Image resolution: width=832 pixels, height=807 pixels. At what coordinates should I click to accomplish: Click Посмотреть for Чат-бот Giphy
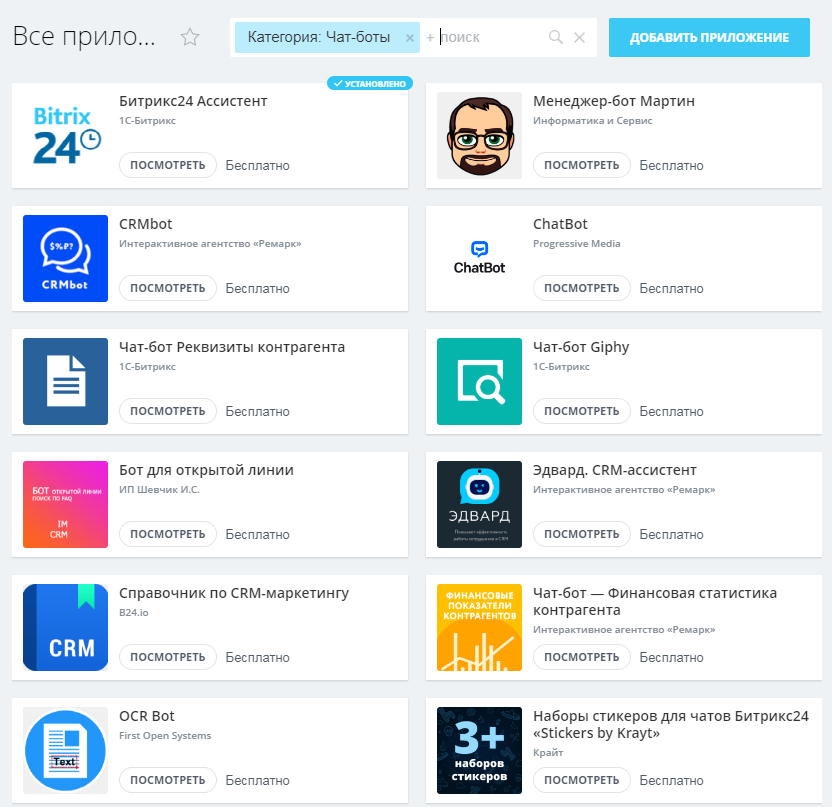(x=582, y=411)
